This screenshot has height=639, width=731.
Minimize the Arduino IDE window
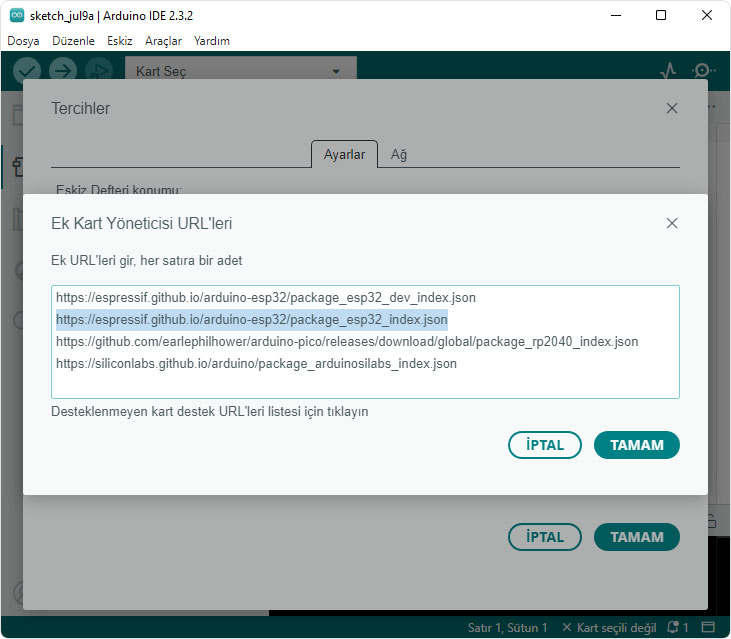coord(616,15)
